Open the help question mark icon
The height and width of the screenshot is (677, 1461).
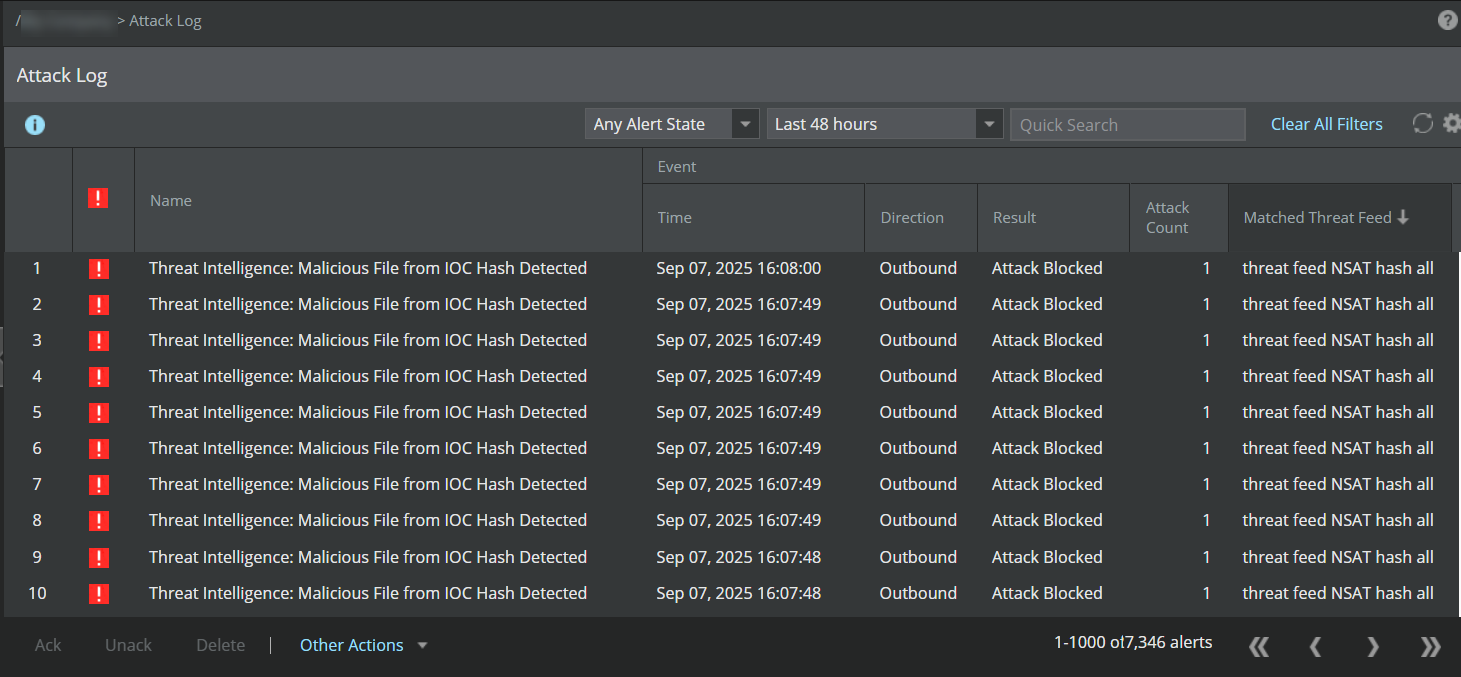pyautogui.click(x=1447, y=20)
